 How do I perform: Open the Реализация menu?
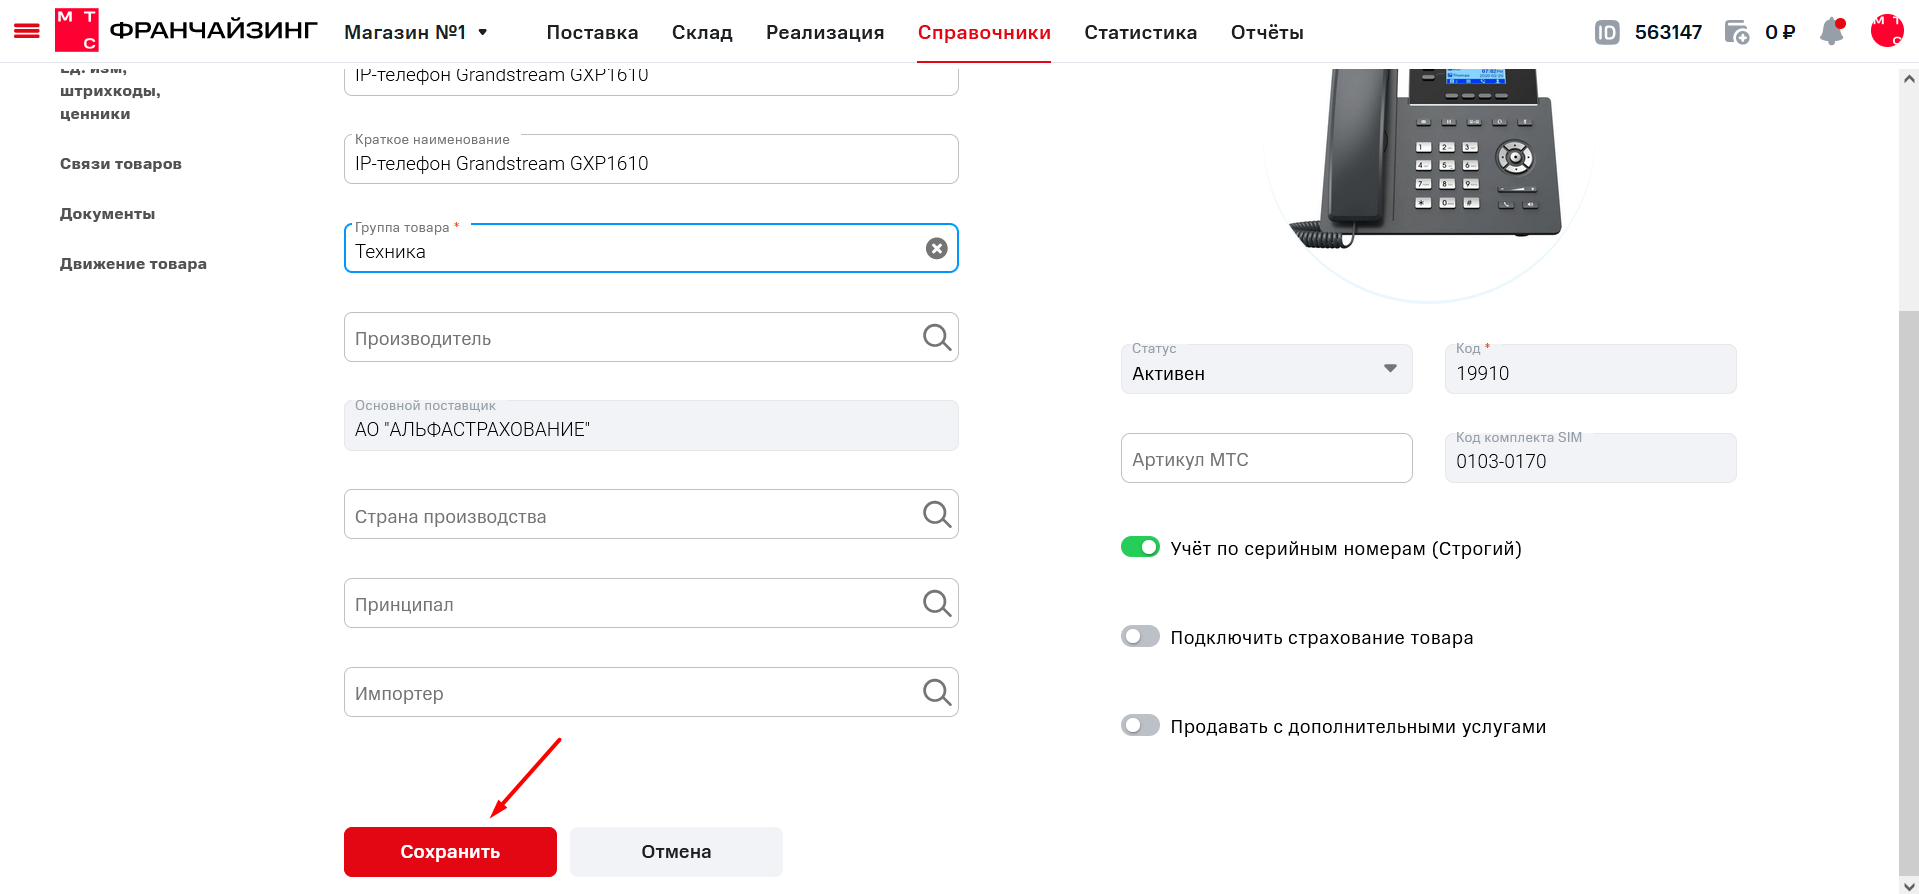tap(825, 32)
